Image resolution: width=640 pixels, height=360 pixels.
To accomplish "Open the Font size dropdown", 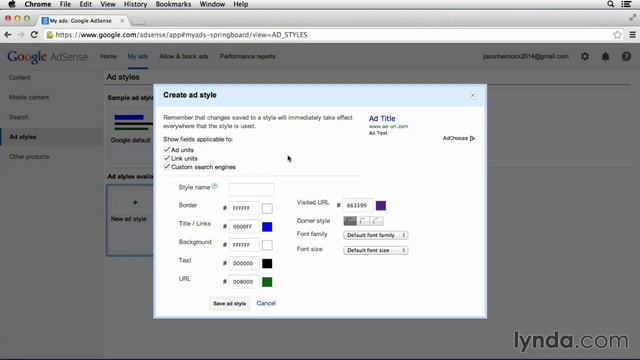I will 376,250.
